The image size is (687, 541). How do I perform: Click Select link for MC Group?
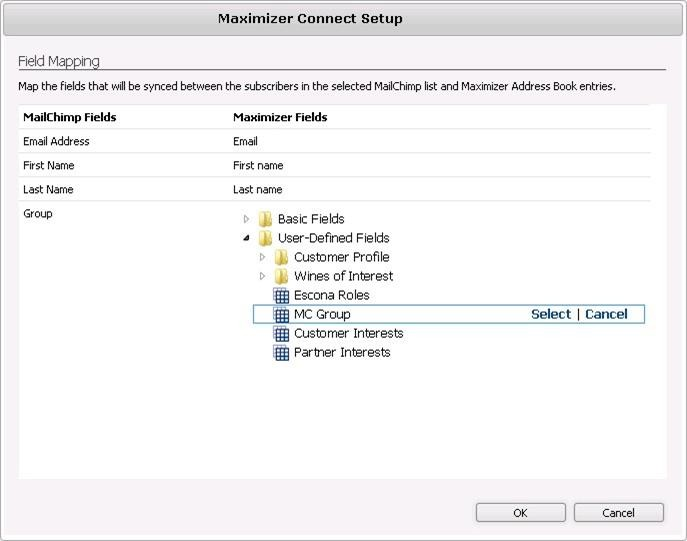coord(551,314)
